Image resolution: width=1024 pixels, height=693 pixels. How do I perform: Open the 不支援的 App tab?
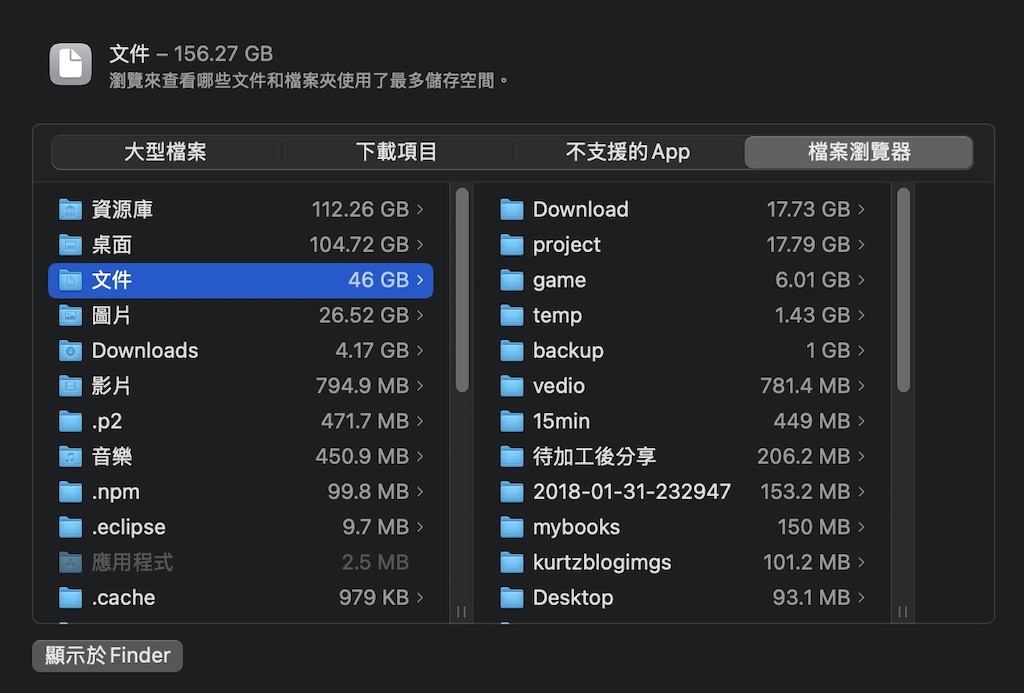click(628, 152)
